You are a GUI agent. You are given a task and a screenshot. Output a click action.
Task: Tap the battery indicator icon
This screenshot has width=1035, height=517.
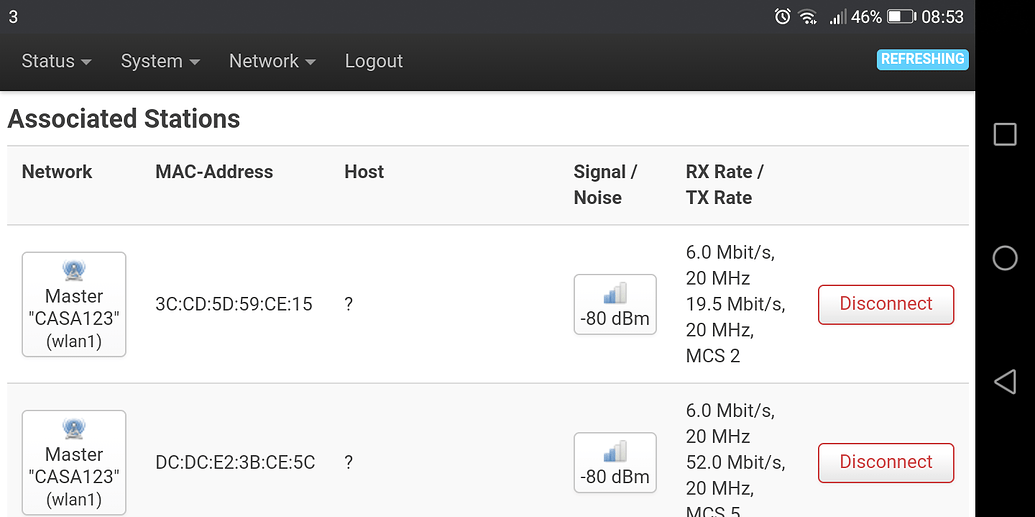coord(901,17)
